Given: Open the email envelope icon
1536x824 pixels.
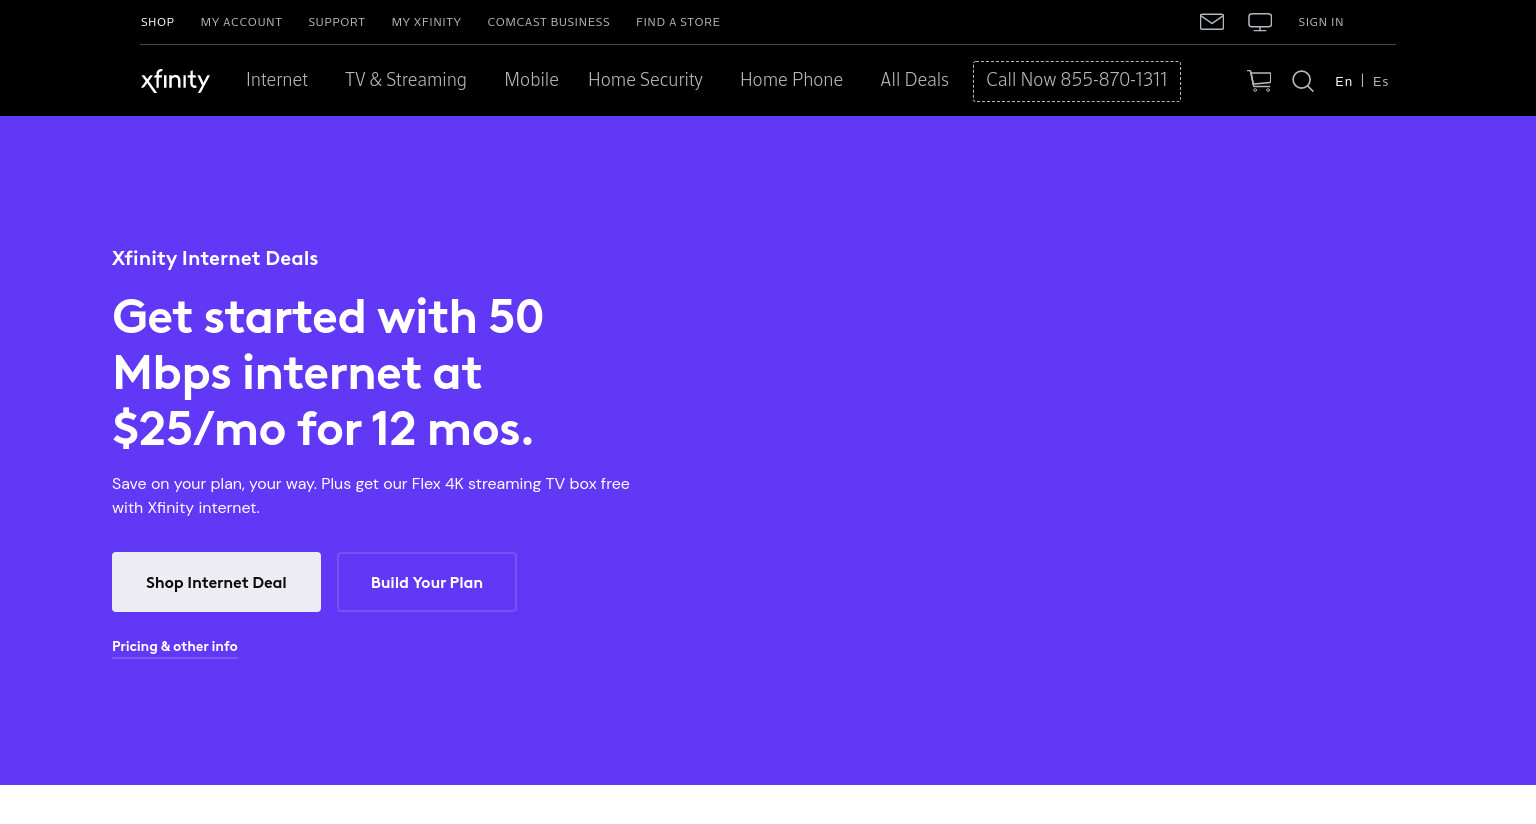Looking at the screenshot, I should pyautogui.click(x=1211, y=22).
